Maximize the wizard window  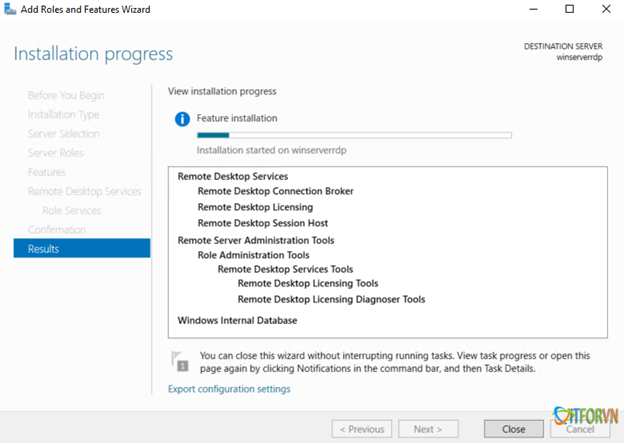point(569,9)
